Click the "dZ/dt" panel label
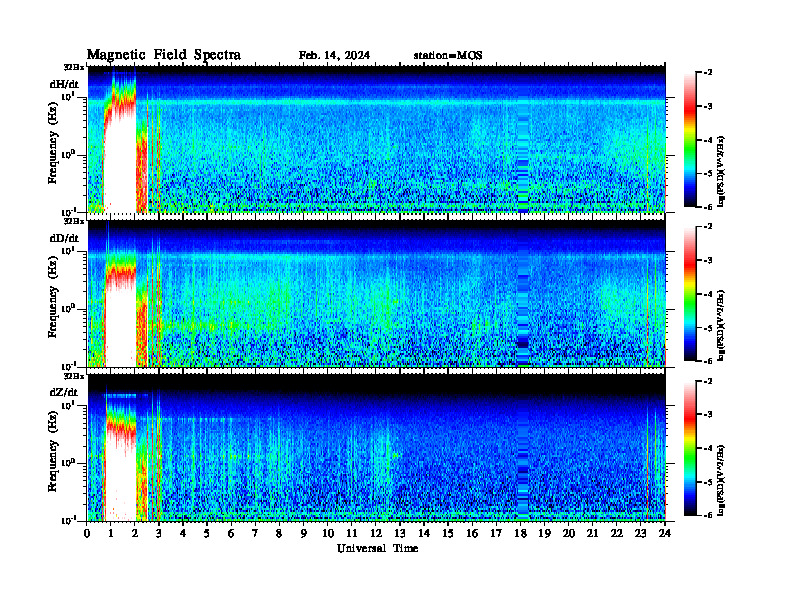 [x=64, y=392]
